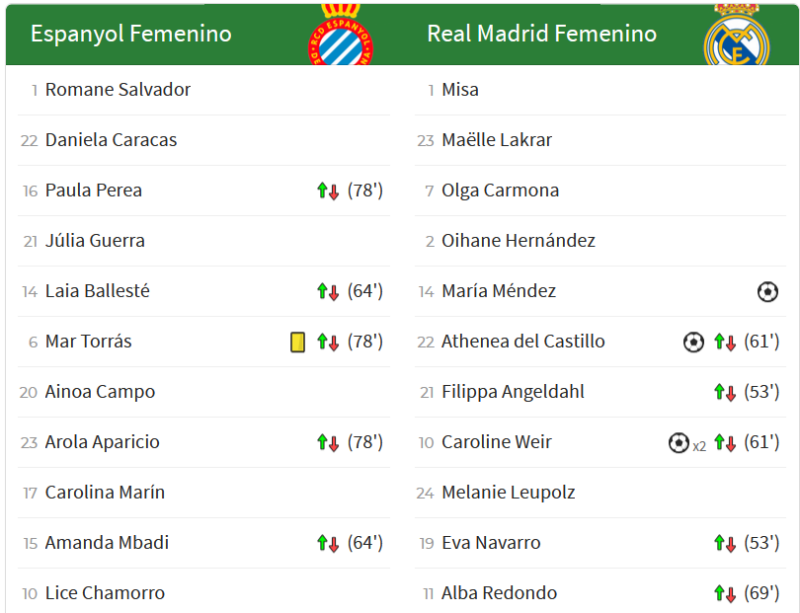Viewport: 800px width, 613px height.
Task: Open Olga Carmona's player name
Action: 500,191
